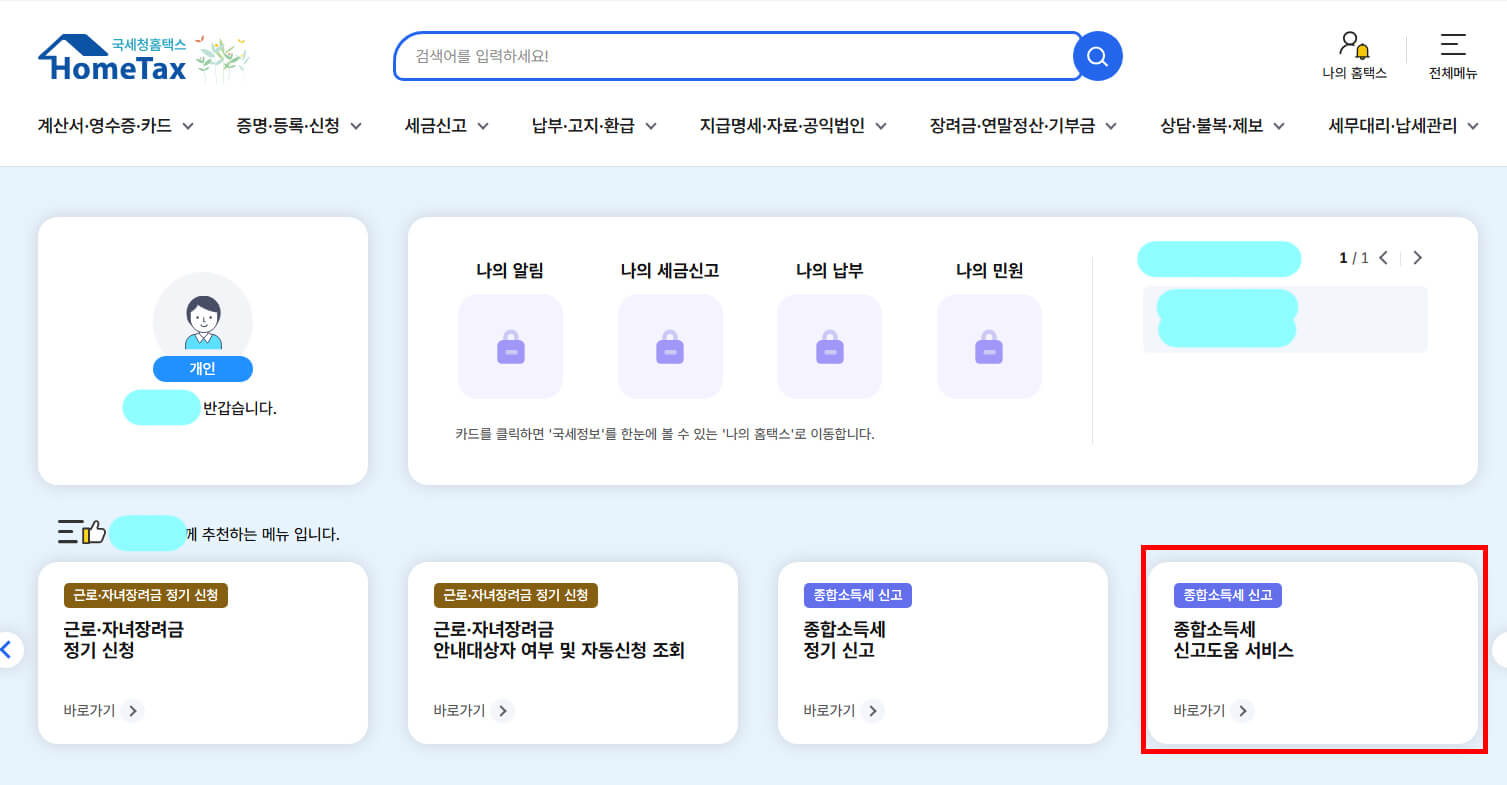Click the lock icon under 나의 납부

[x=829, y=345]
